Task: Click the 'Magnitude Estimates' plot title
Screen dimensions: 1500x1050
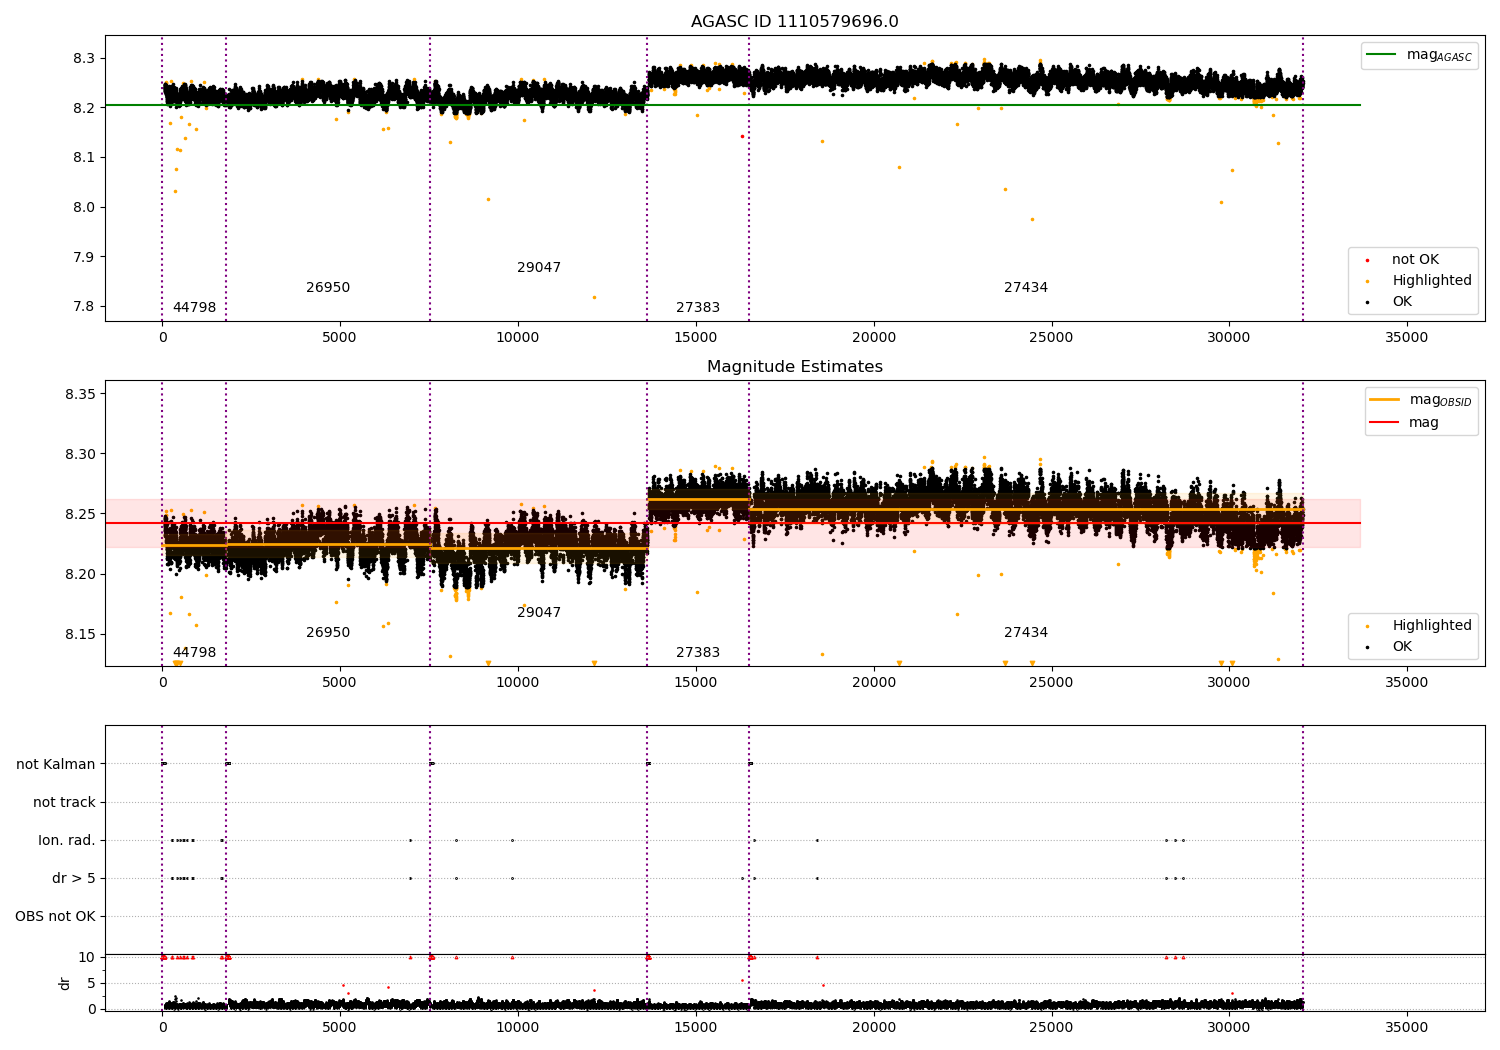Action: point(794,367)
